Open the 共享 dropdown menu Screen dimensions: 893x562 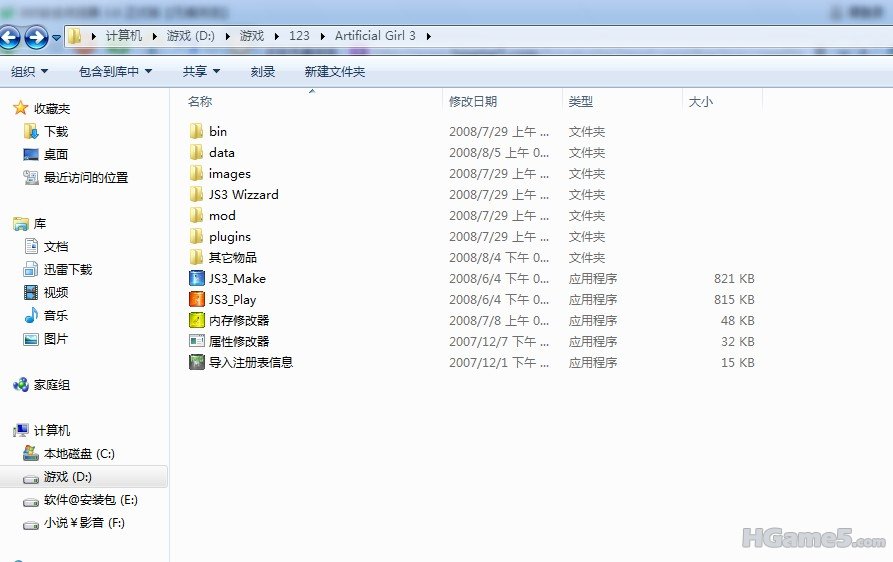pos(201,72)
